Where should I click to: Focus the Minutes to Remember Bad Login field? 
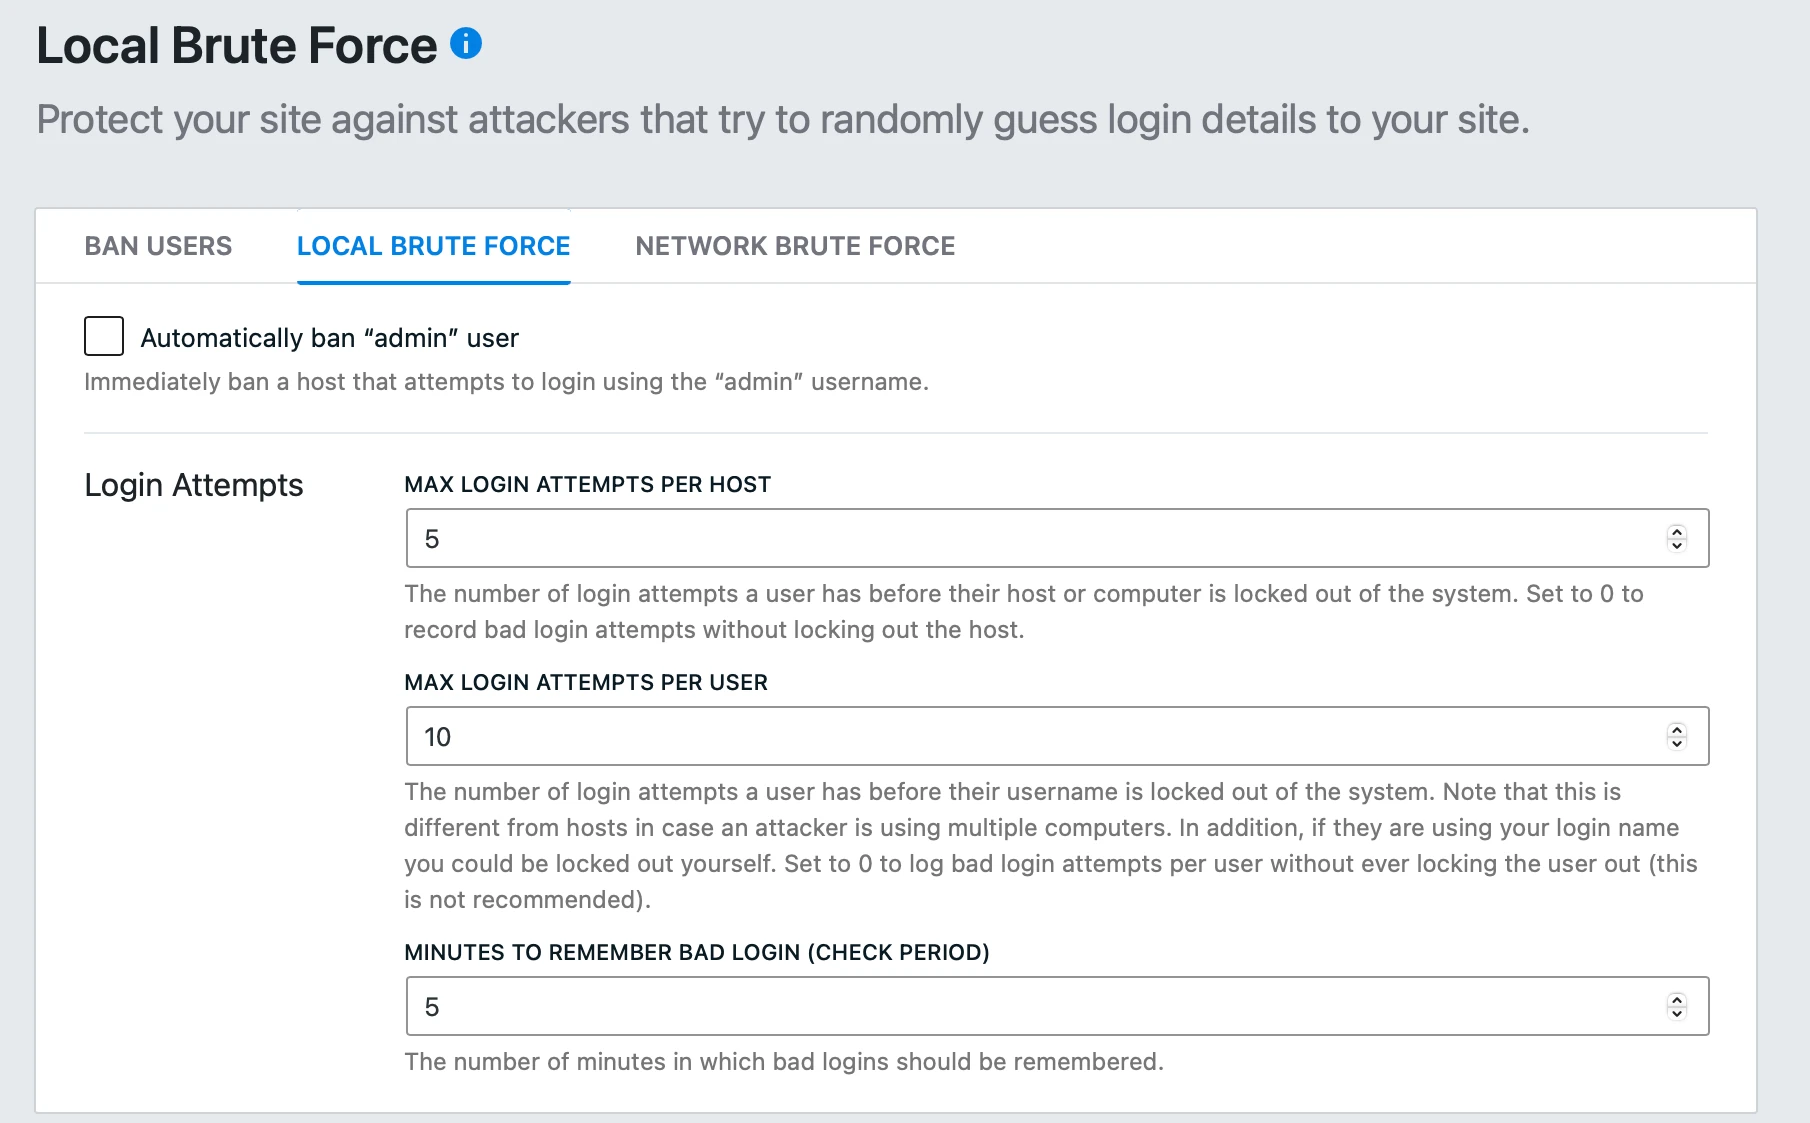click(1030, 1007)
